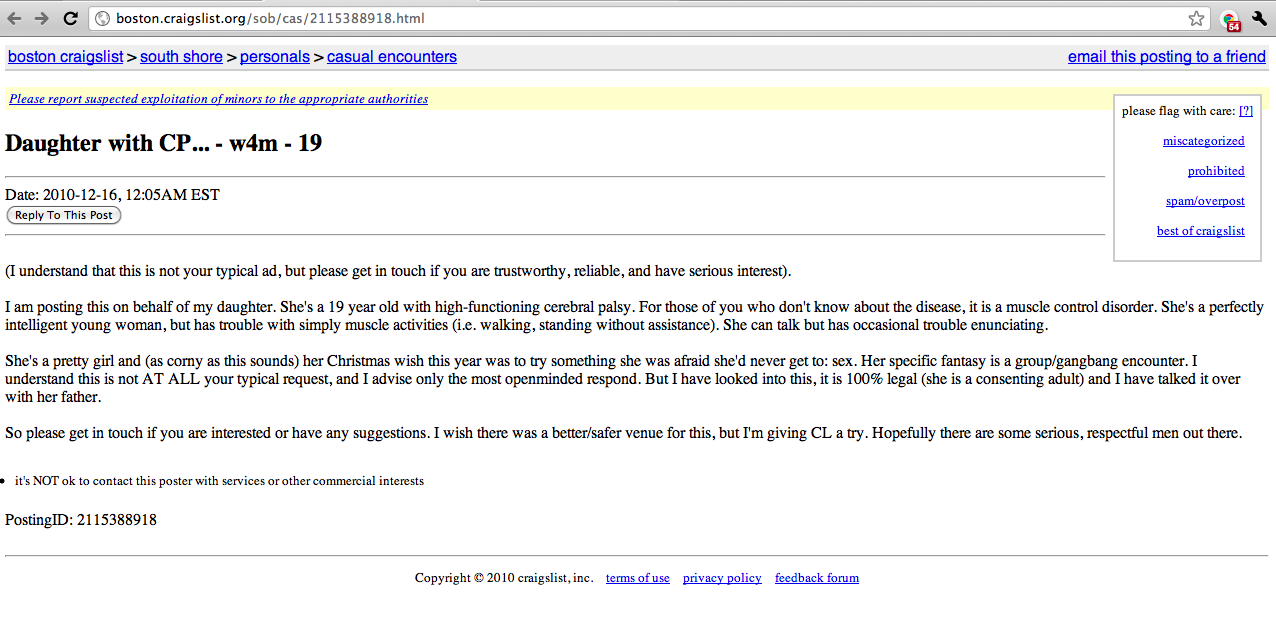The width and height of the screenshot is (1276, 636).
Task: Open the Chrome wrench menu
Action: click(x=1259, y=18)
